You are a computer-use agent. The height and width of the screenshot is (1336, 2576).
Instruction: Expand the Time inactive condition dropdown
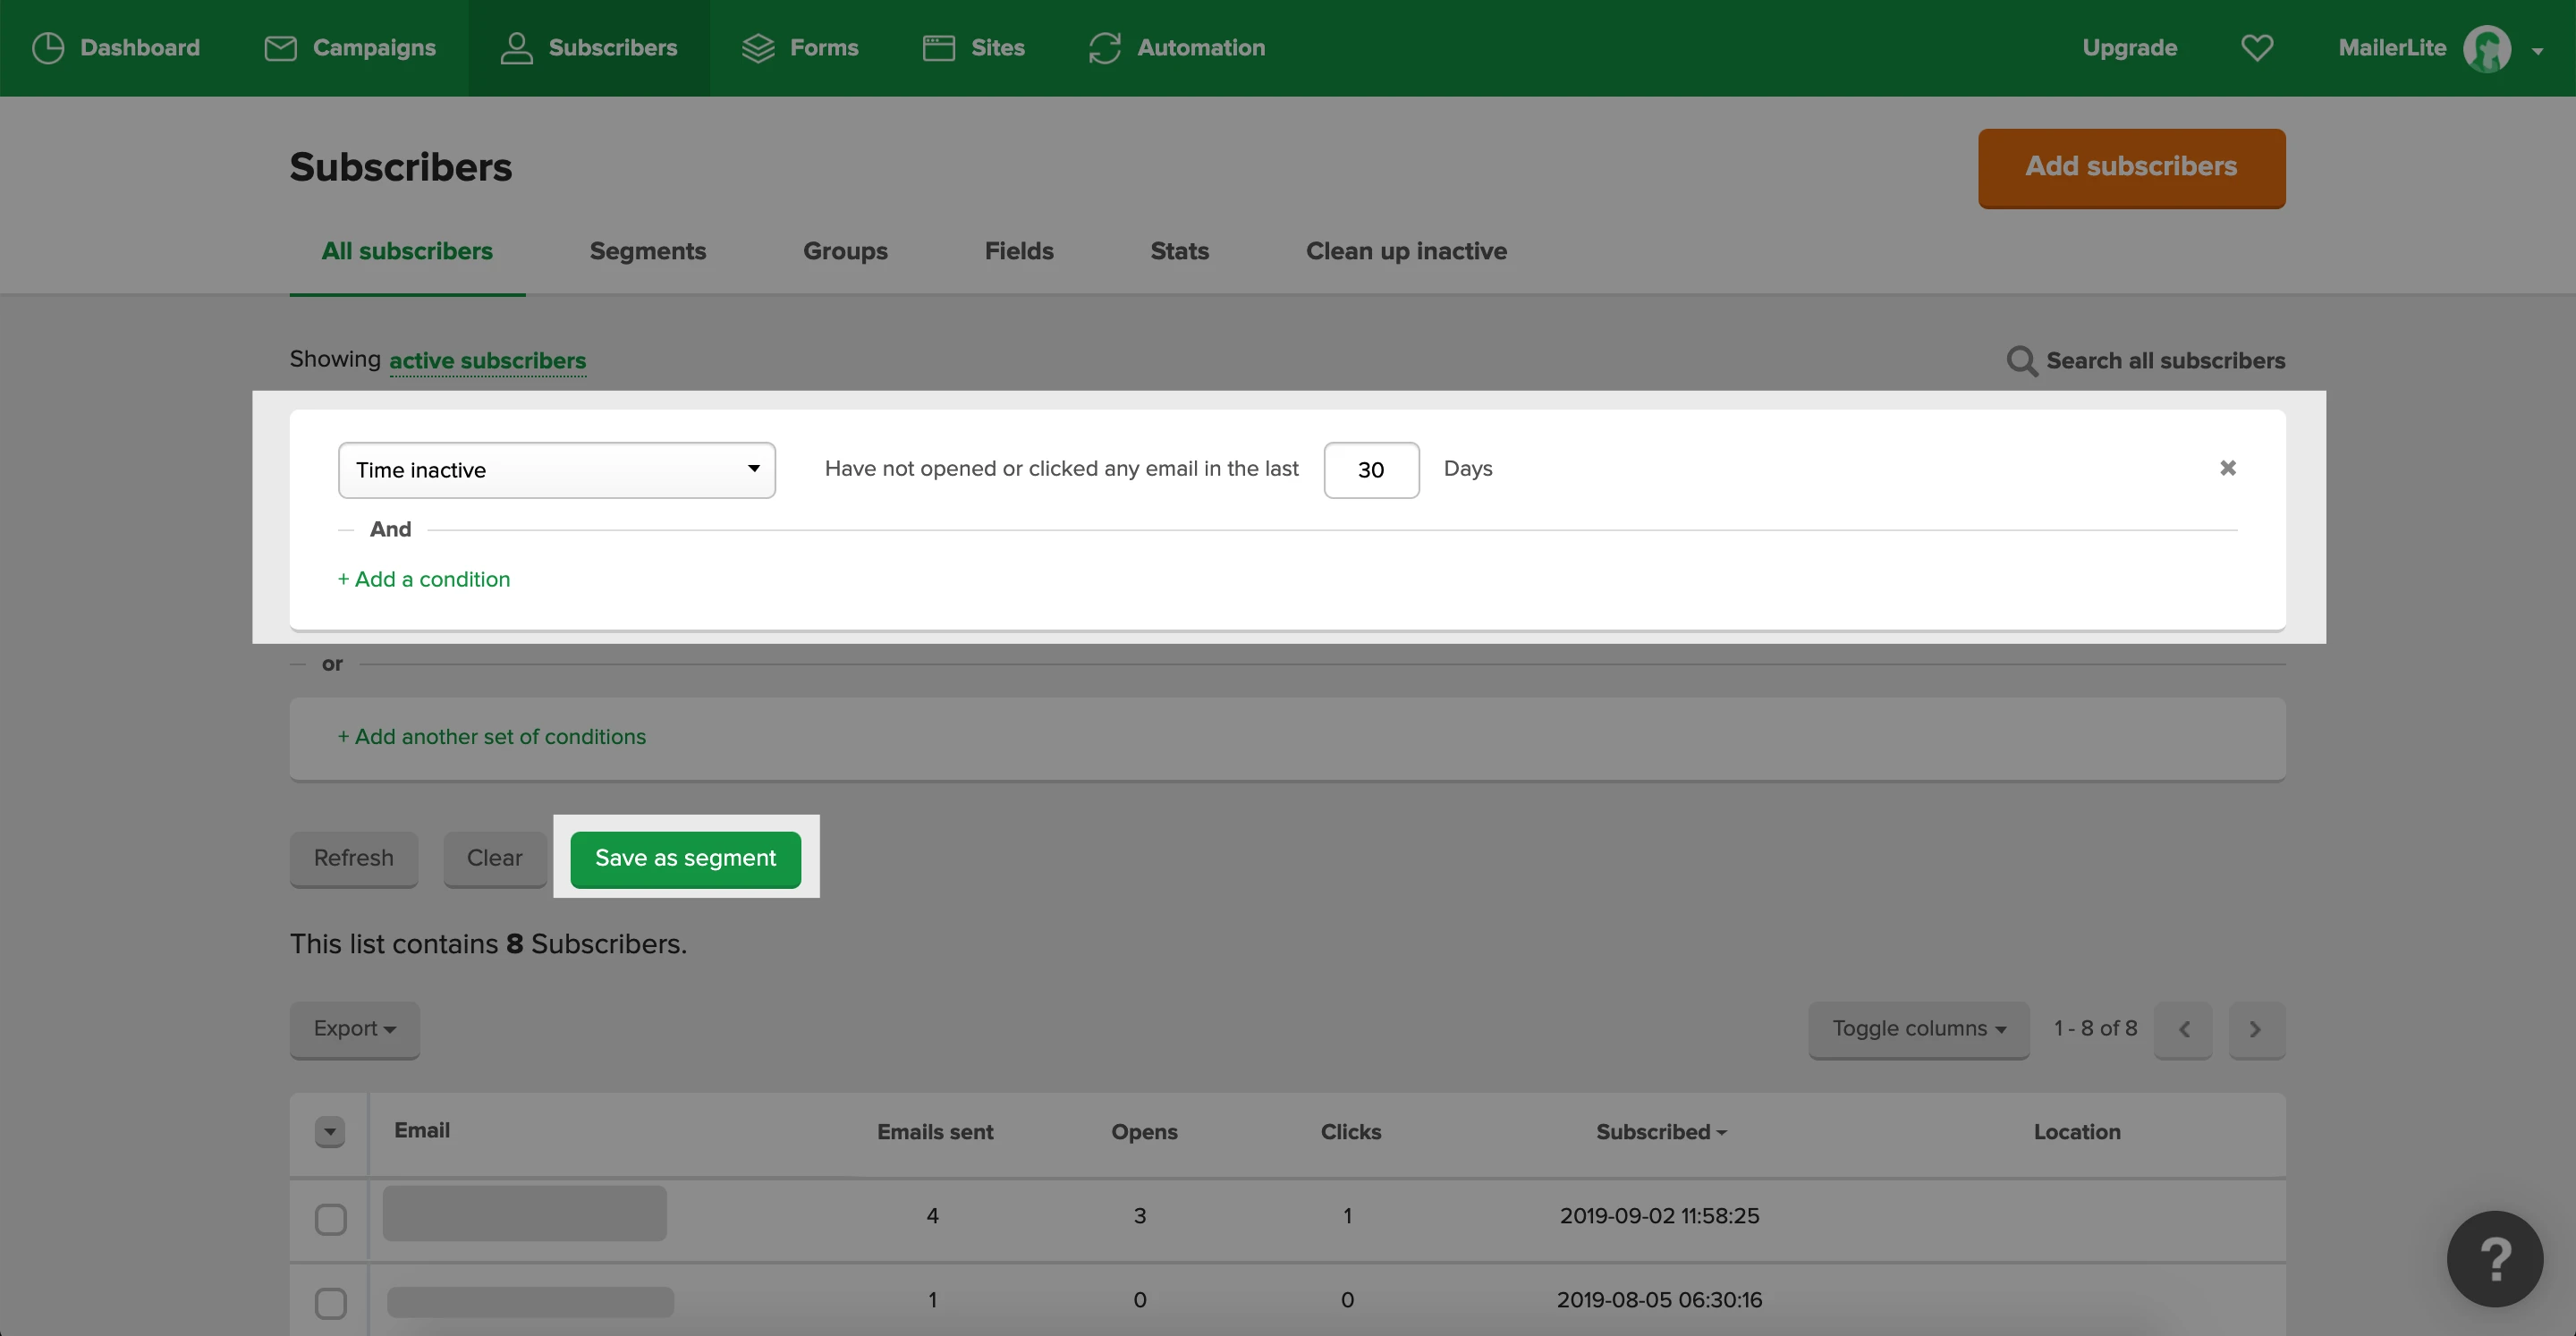[x=556, y=470]
